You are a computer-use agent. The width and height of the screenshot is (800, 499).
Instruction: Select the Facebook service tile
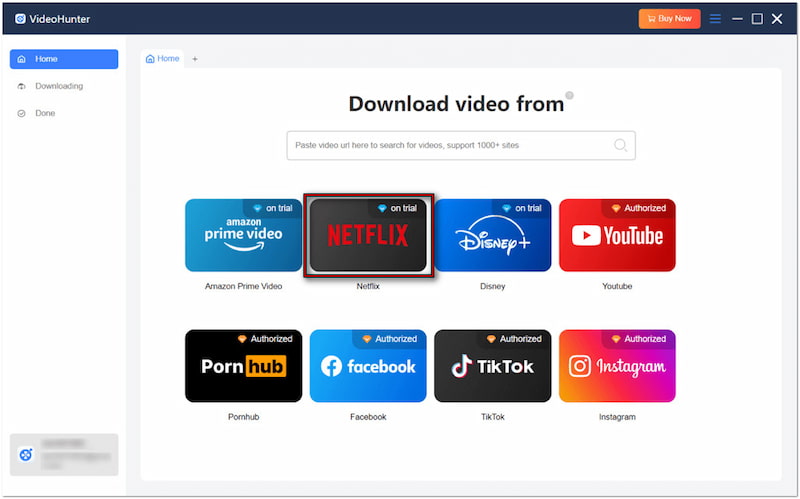coord(368,366)
